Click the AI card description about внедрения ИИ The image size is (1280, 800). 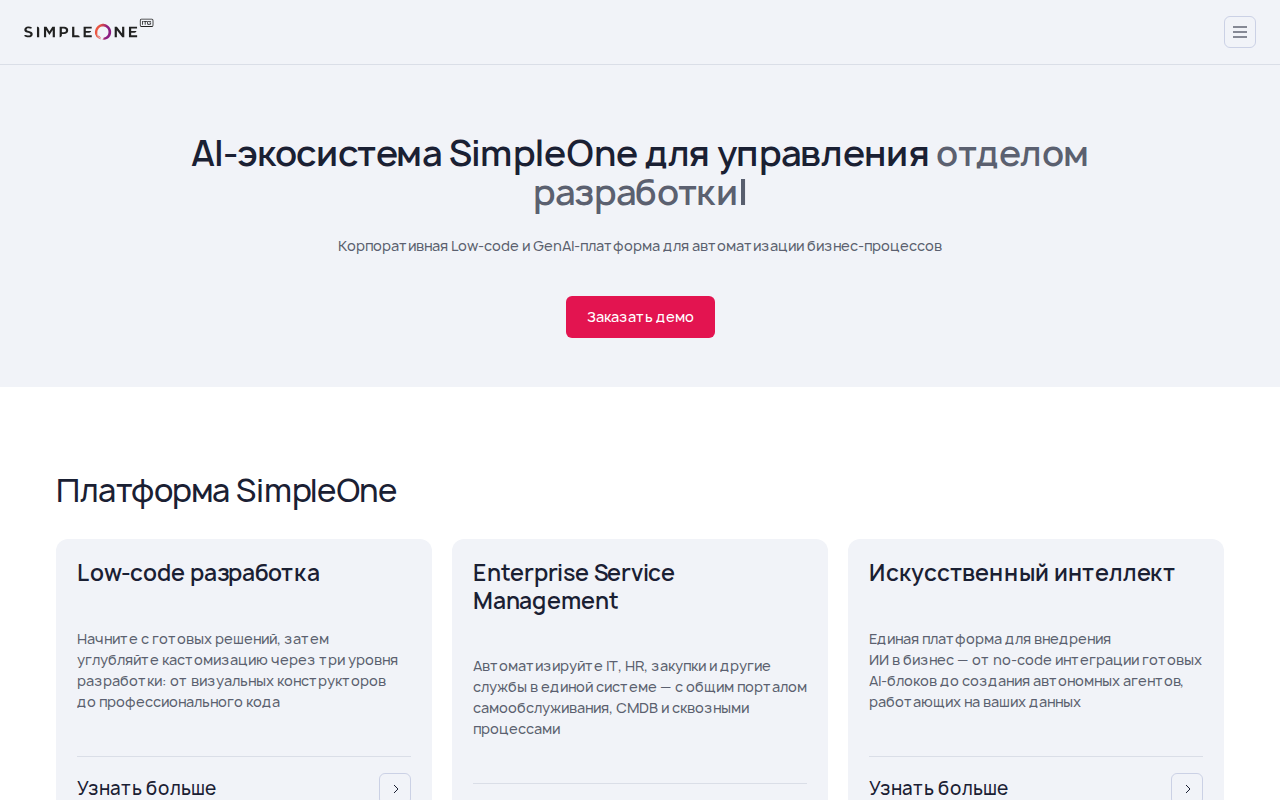[1035, 670]
